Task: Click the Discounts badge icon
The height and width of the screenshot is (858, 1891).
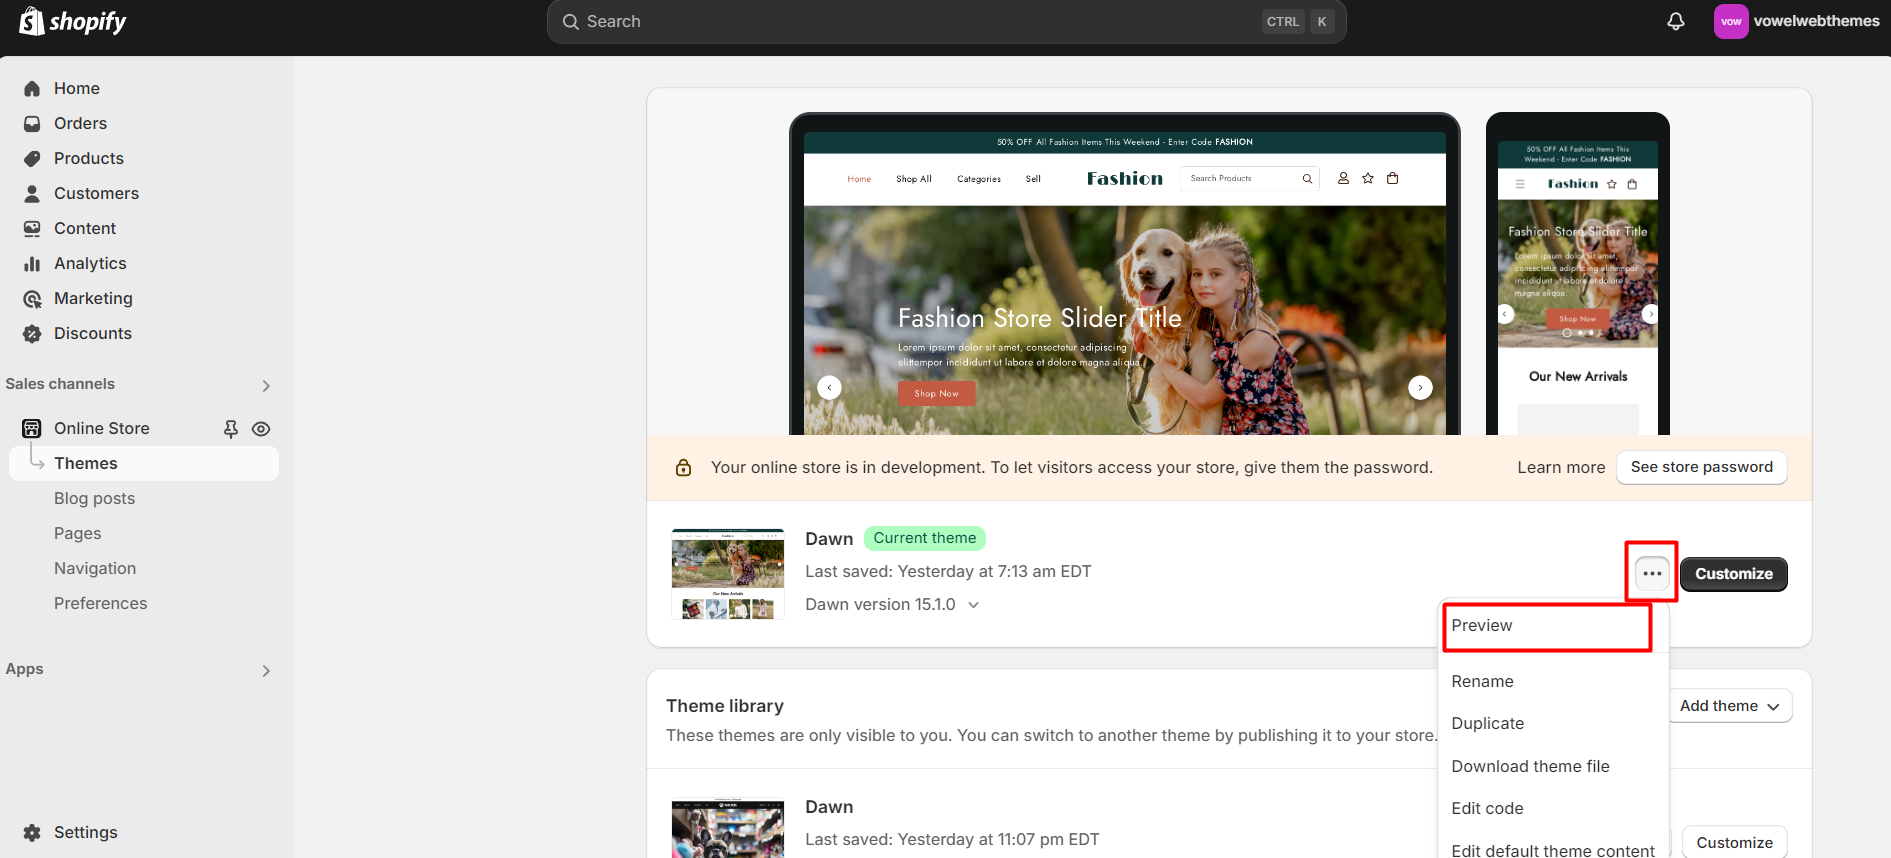Action: tap(32, 334)
